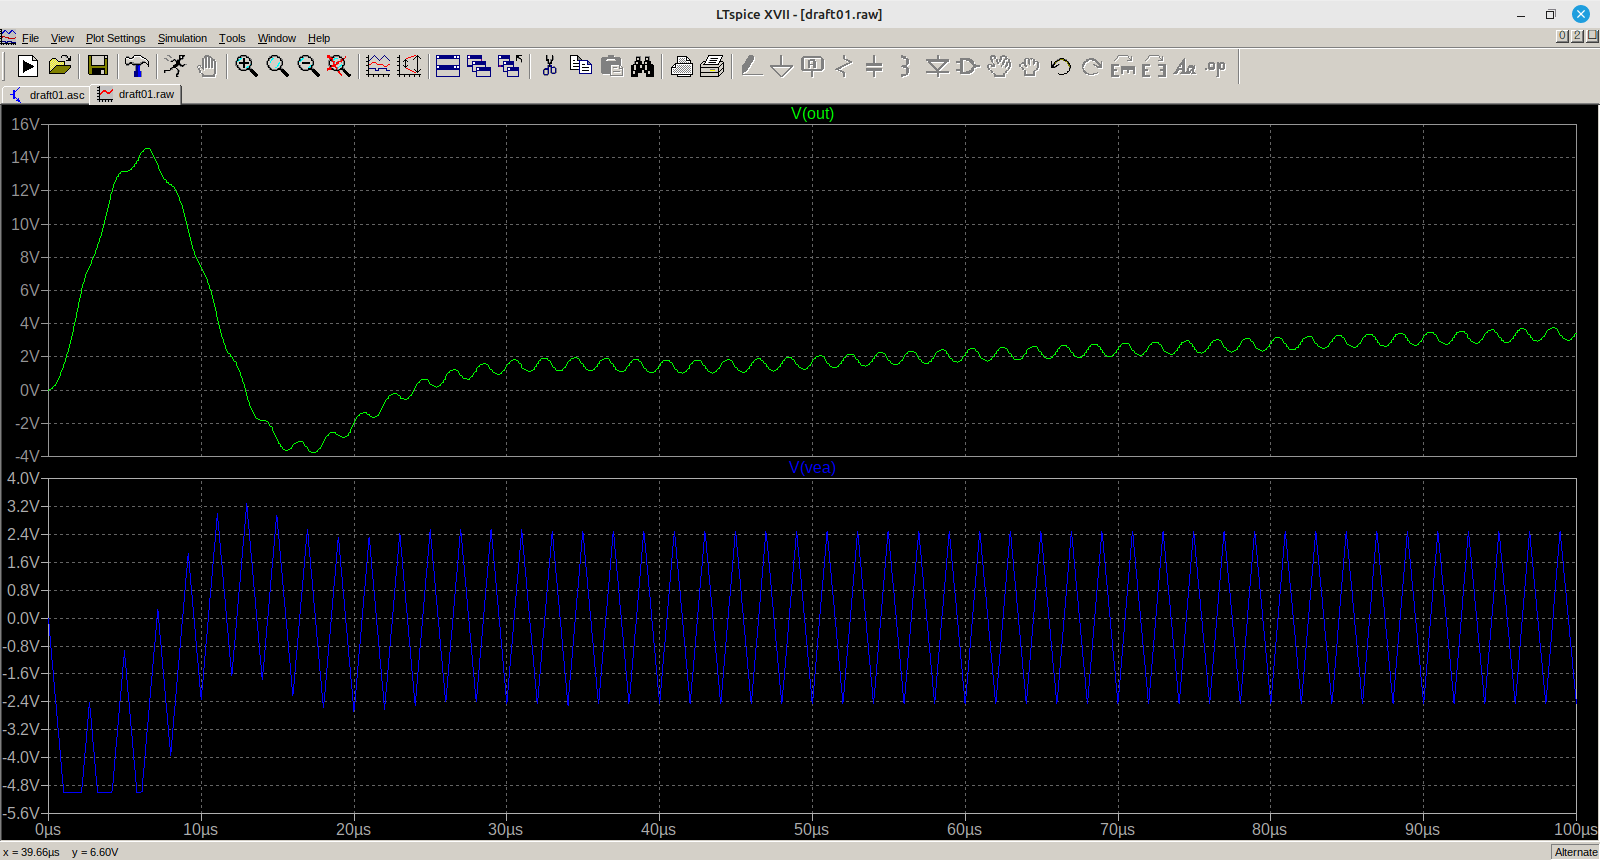Click the V(vea) trace label
1600x860 pixels.
click(812, 467)
